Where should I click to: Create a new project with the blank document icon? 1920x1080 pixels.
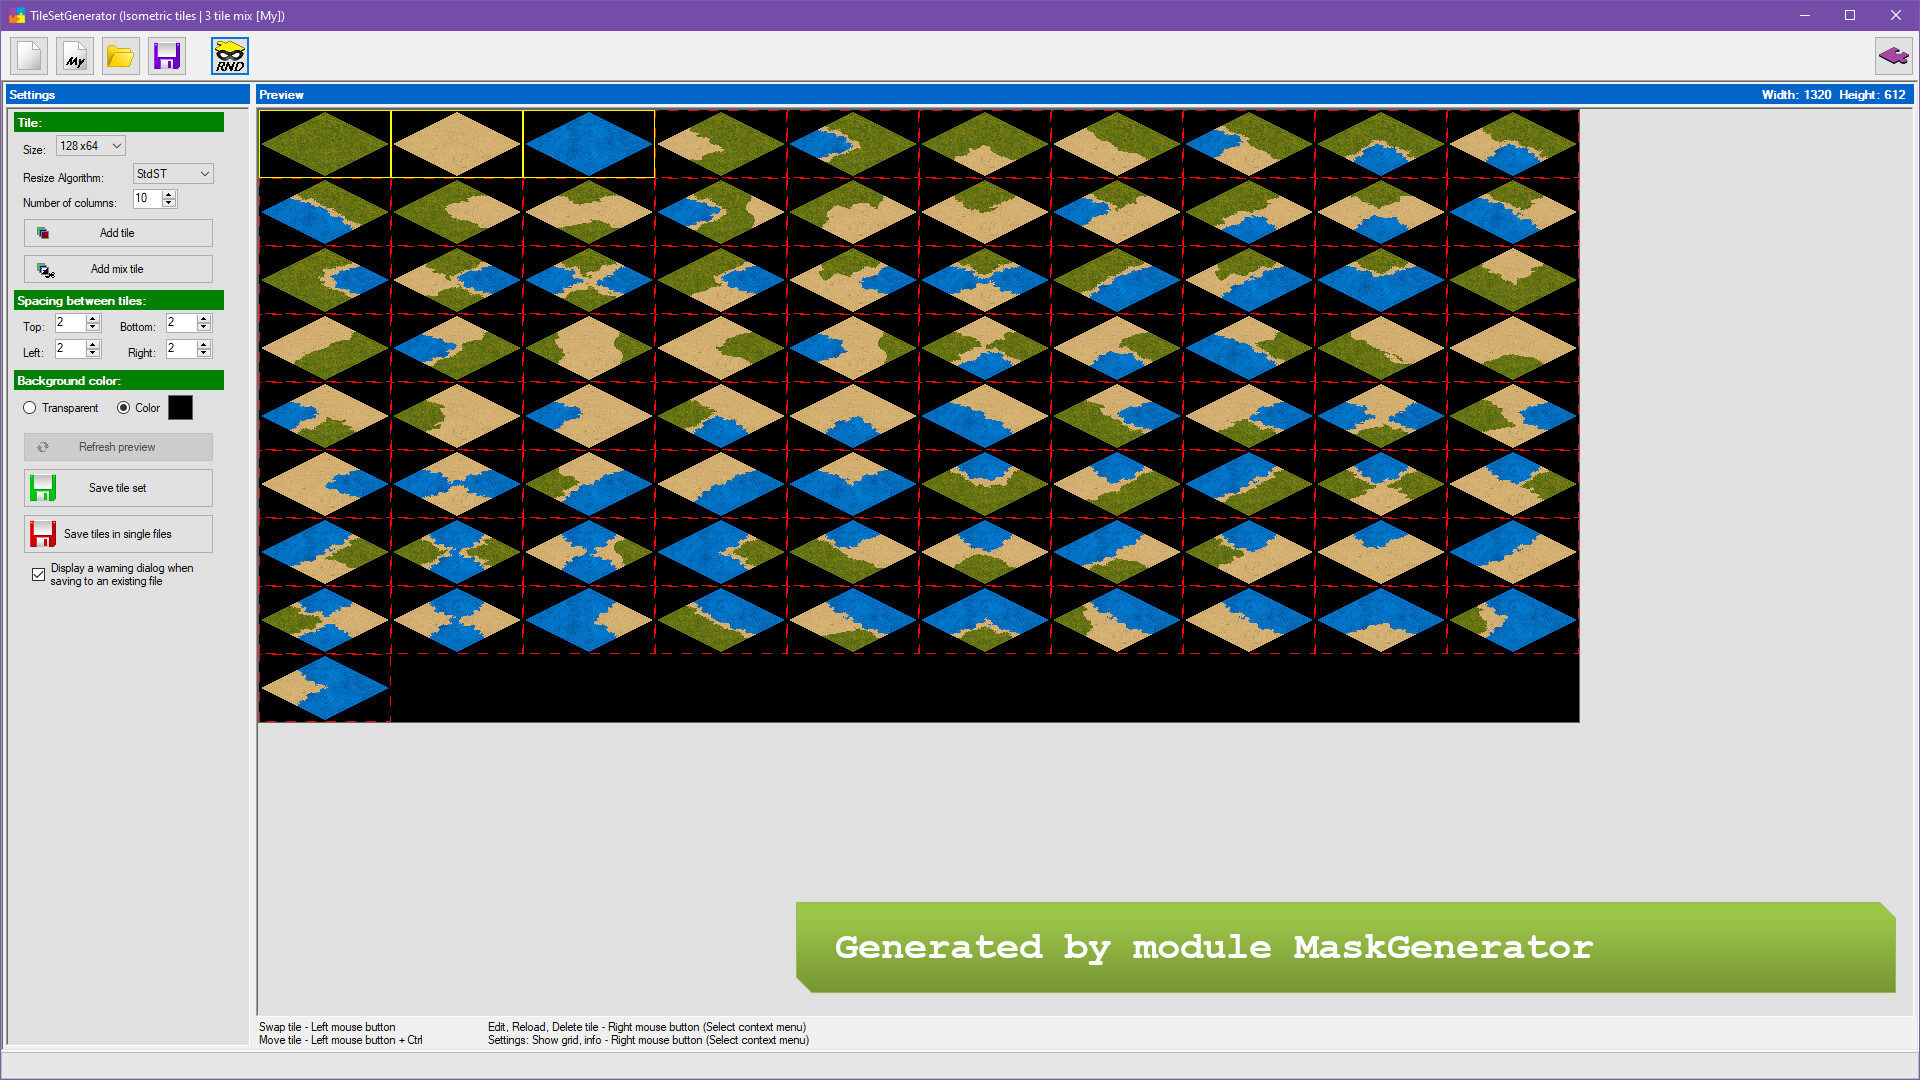[x=28, y=56]
